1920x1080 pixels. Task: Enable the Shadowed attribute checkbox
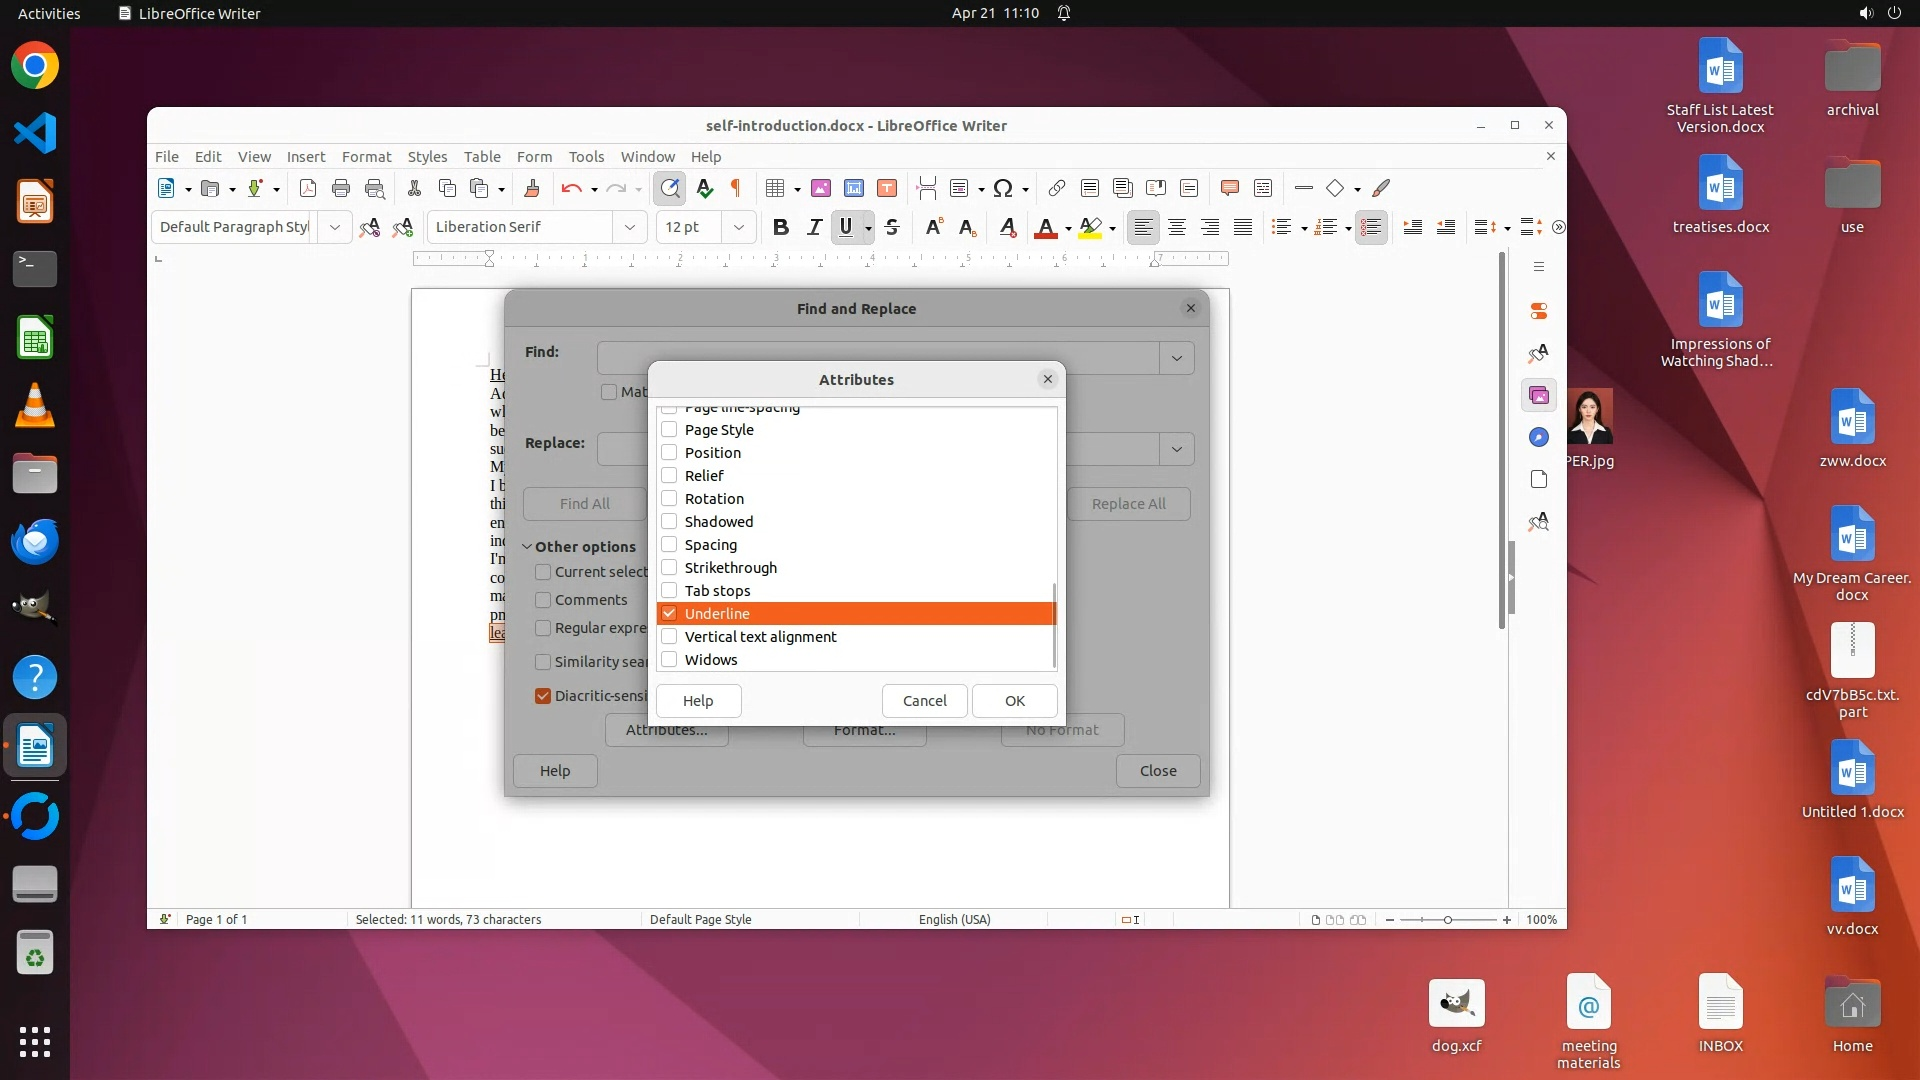coord(669,521)
